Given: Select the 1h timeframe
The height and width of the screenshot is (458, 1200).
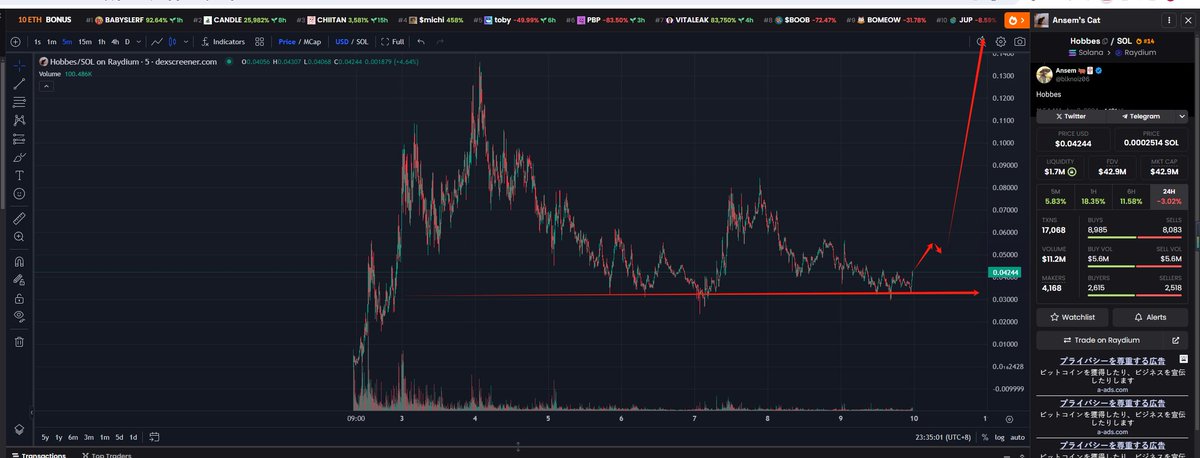Looking at the screenshot, I should tap(102, 42).
